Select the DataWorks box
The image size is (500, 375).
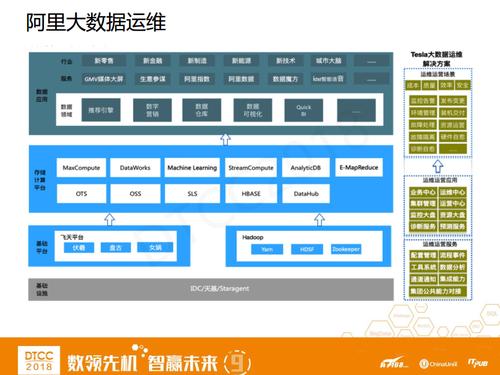tap(135, 168)
